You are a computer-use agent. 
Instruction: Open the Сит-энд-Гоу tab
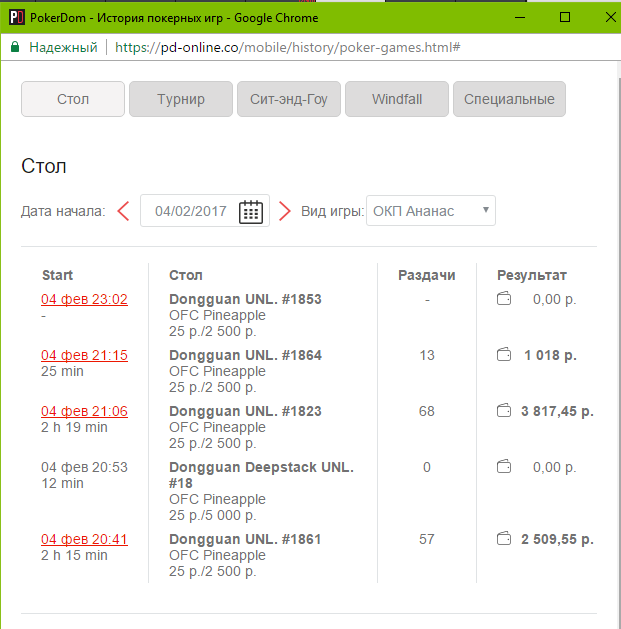(289, 99)
